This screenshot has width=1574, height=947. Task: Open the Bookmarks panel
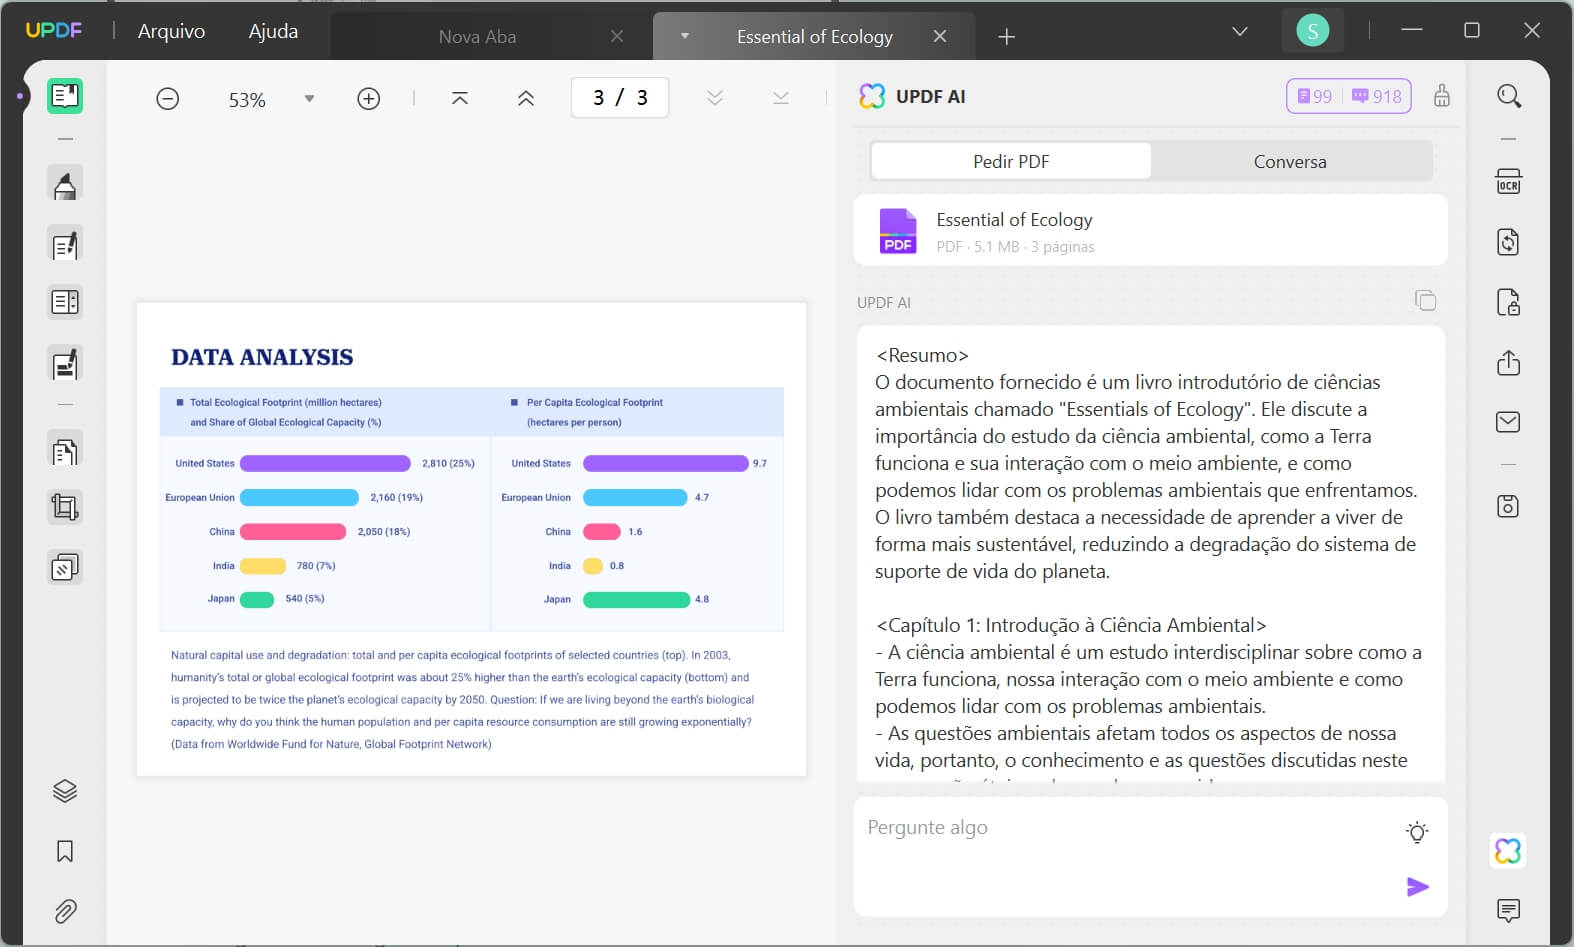pyautogui.click(x=65, y=851)
